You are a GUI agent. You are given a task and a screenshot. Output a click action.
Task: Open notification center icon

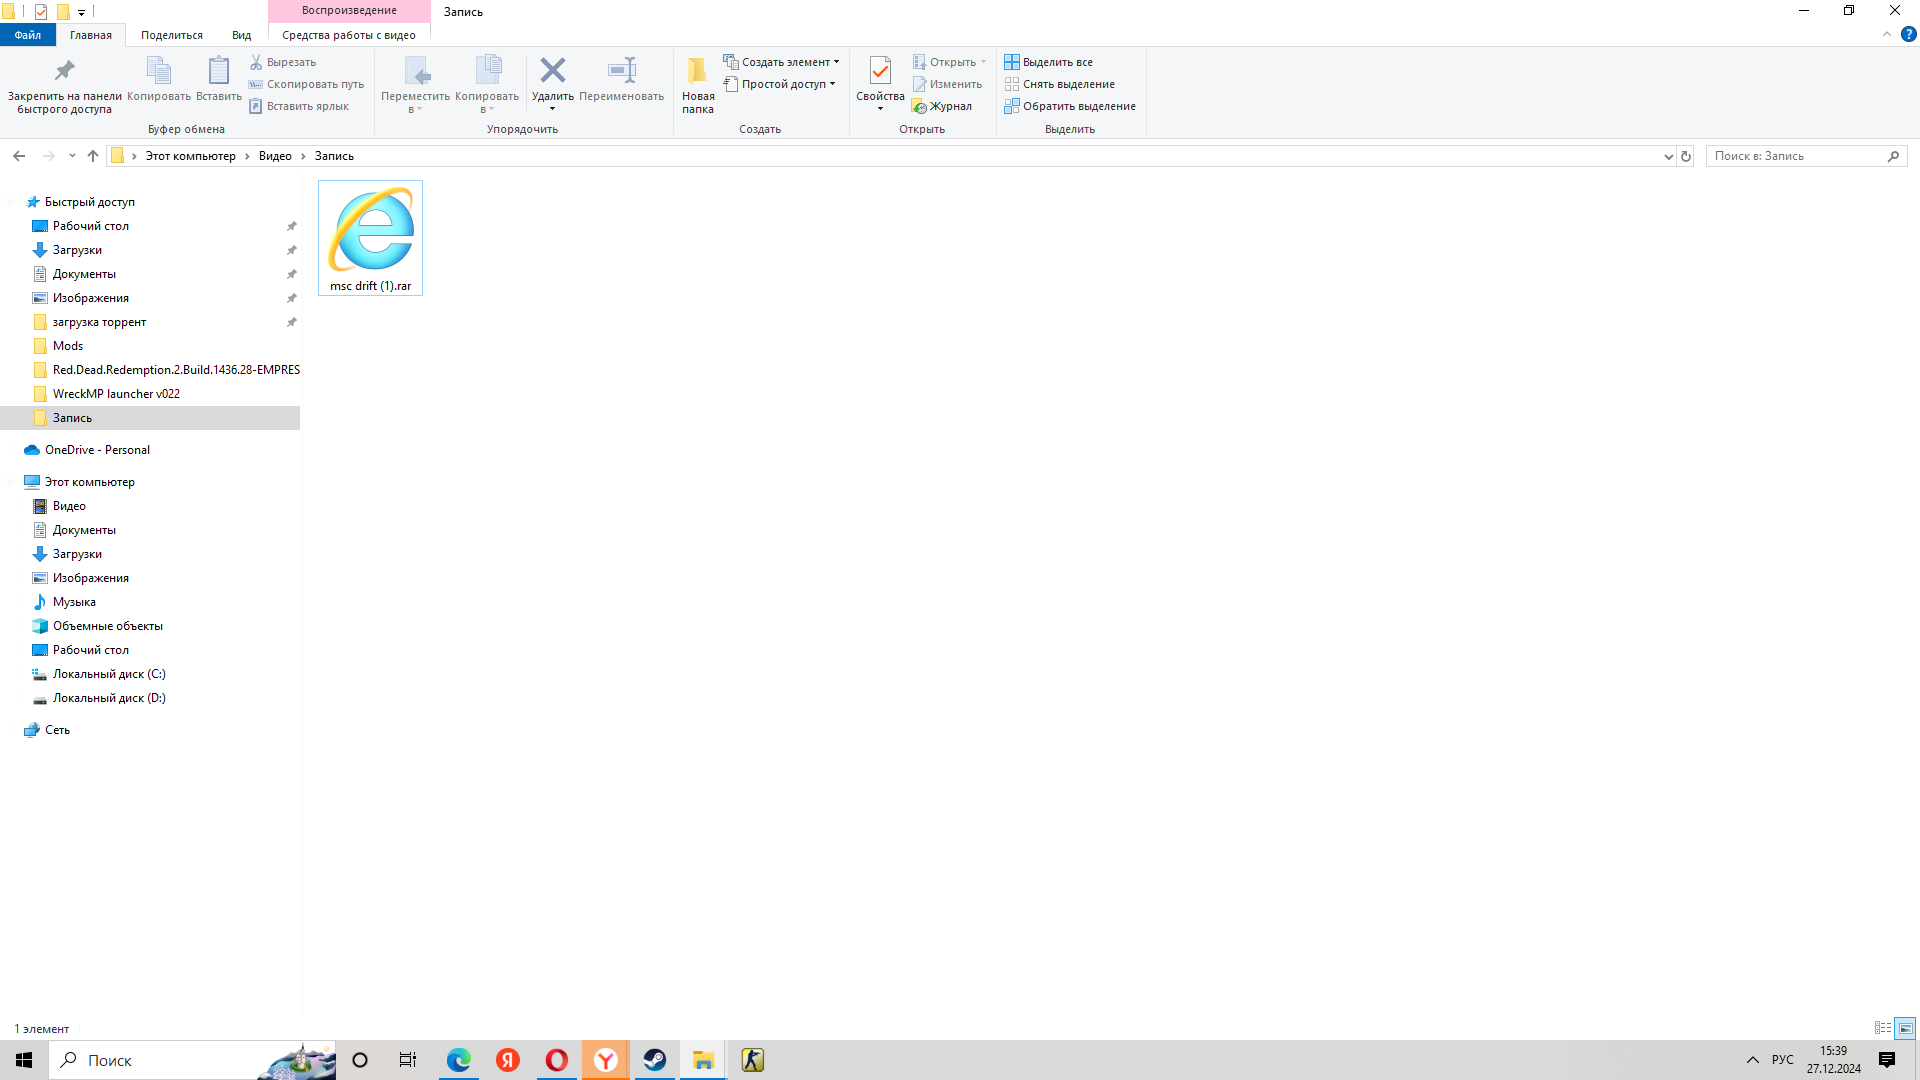coord(1887,1060)
